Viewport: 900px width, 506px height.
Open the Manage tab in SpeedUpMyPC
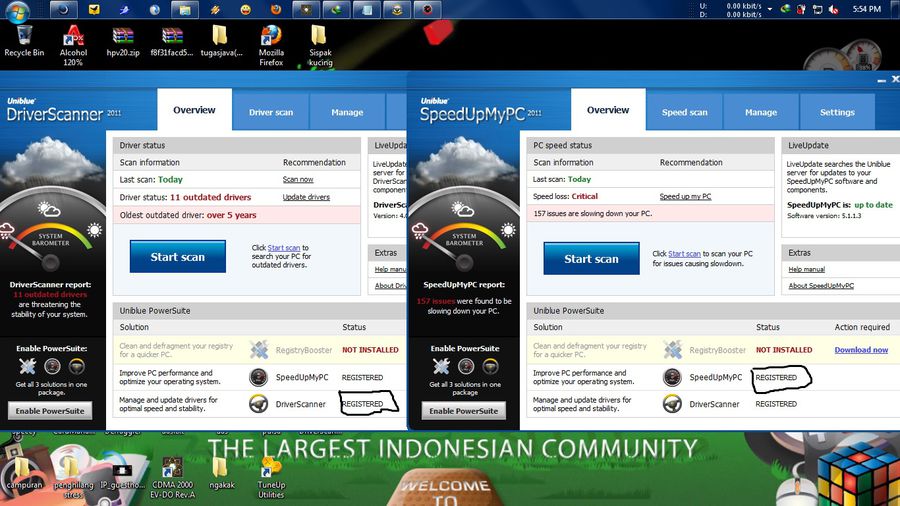[x=761, y=112]
